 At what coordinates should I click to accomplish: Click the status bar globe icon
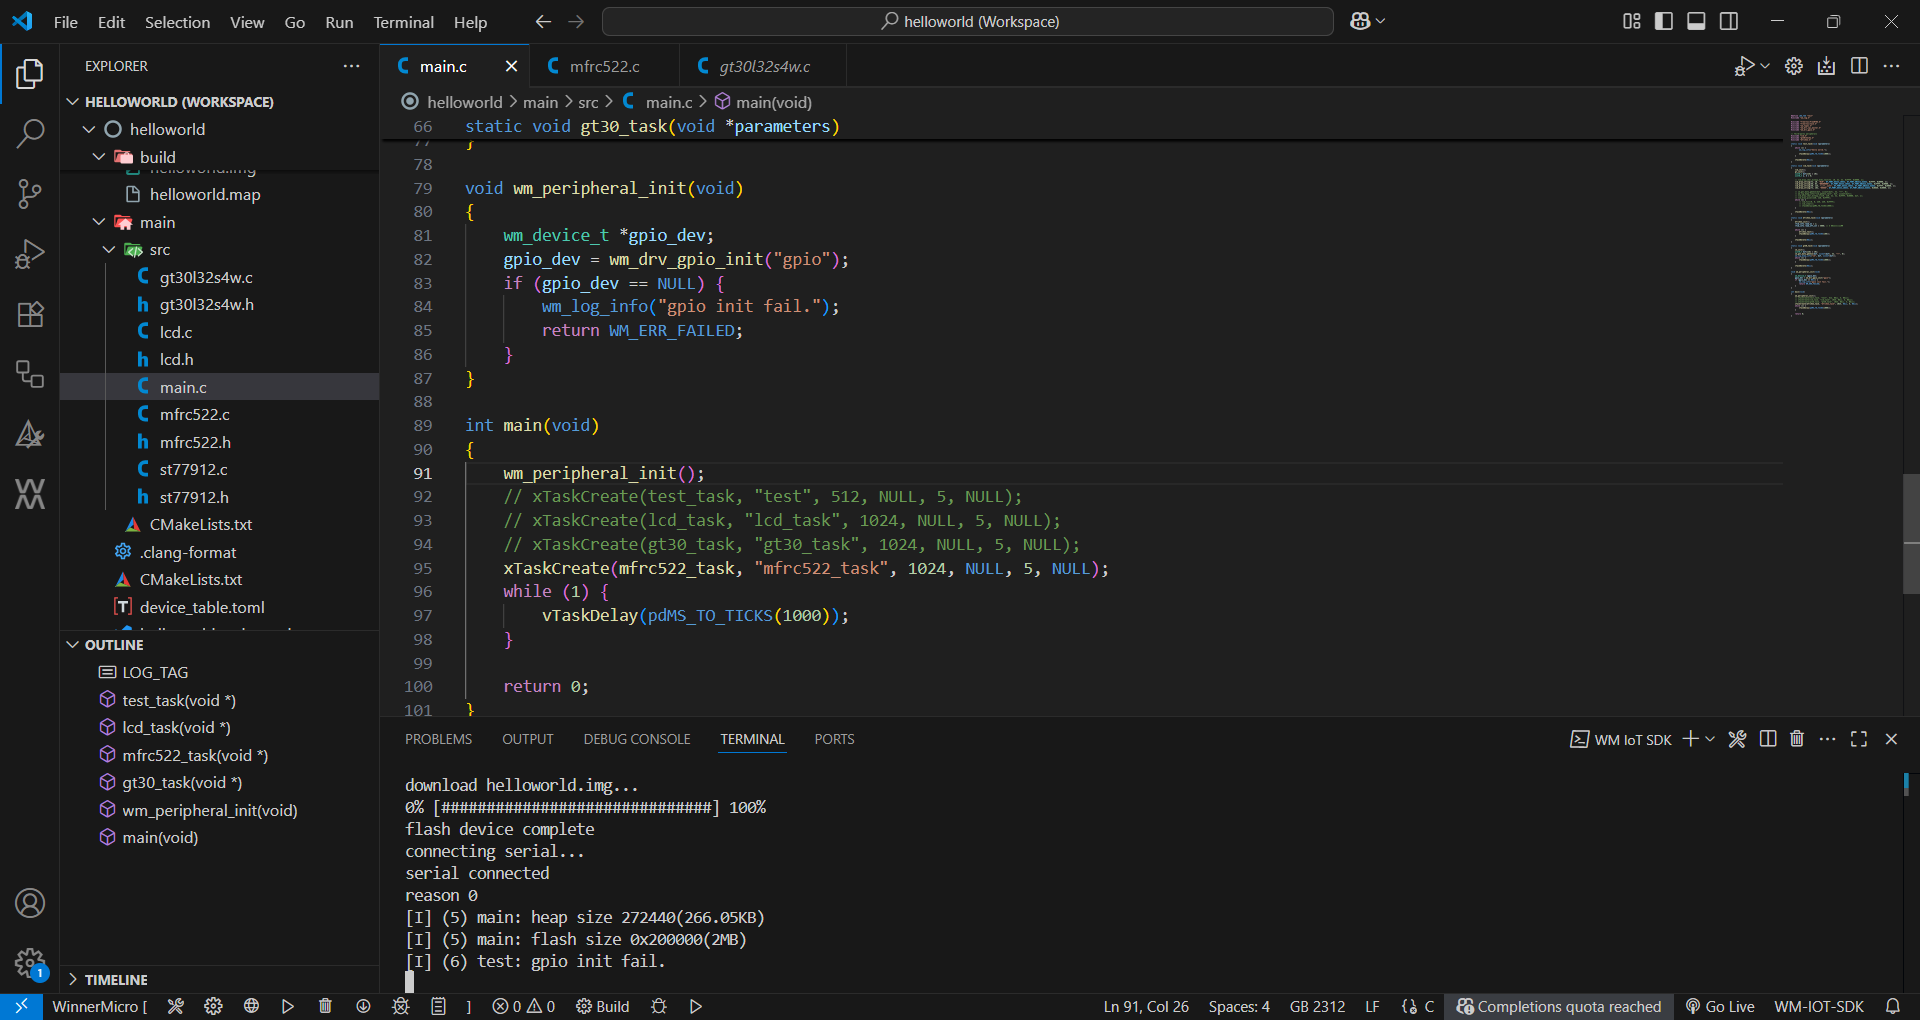[251, 1006]
